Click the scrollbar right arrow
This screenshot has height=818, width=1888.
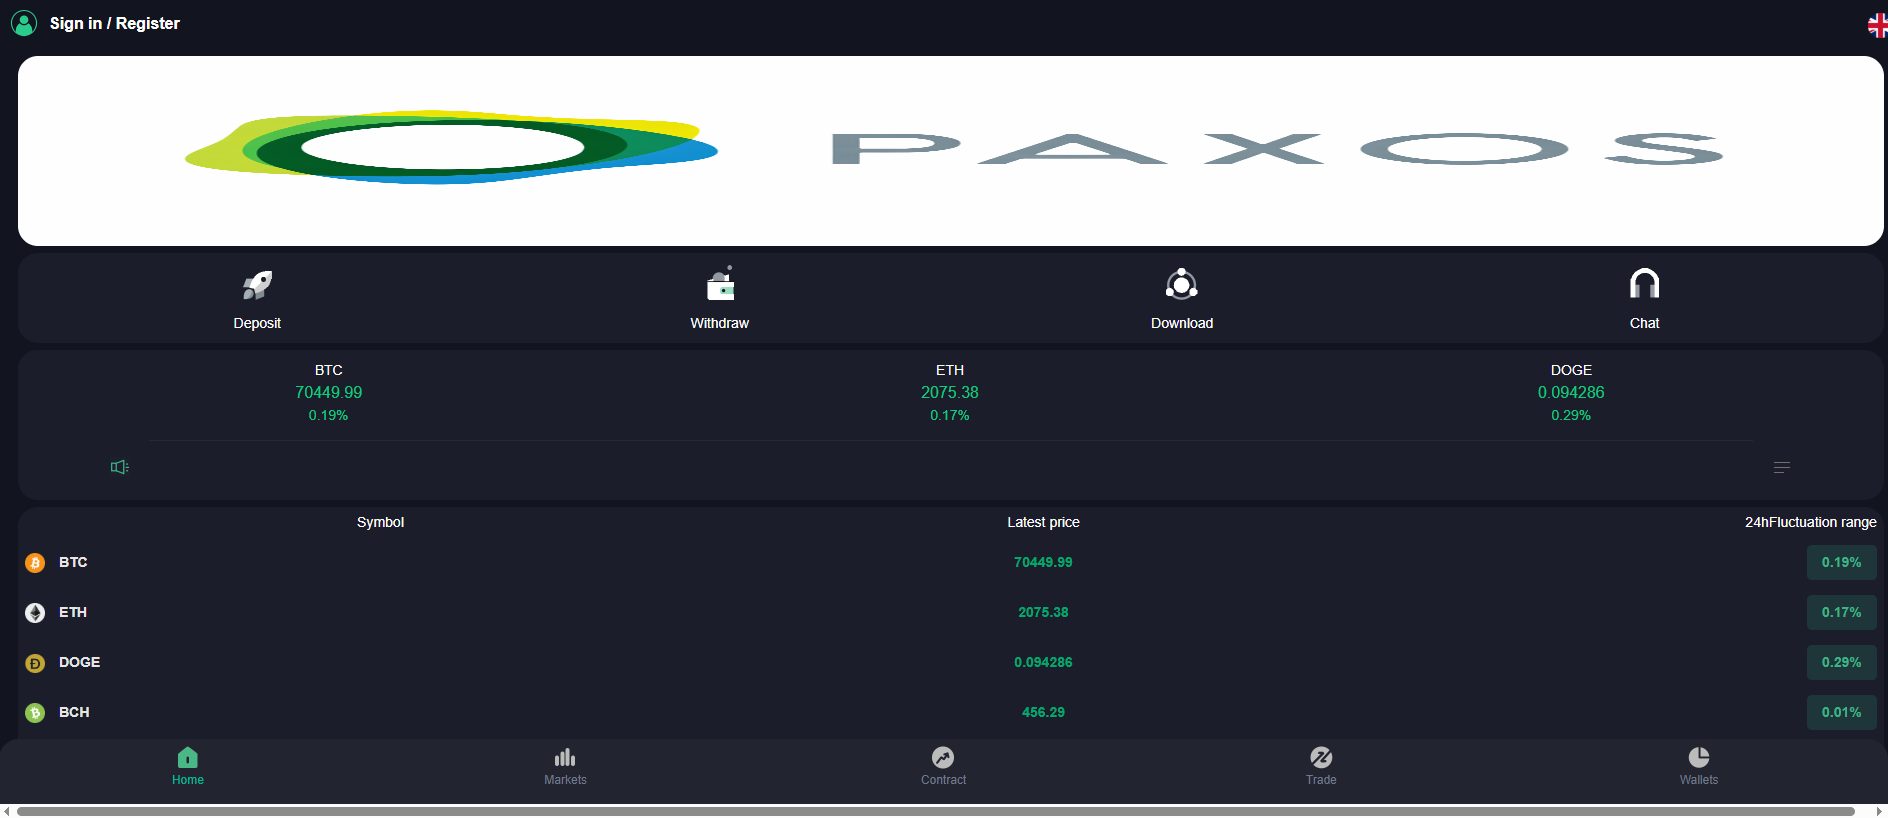[1880, 811]
